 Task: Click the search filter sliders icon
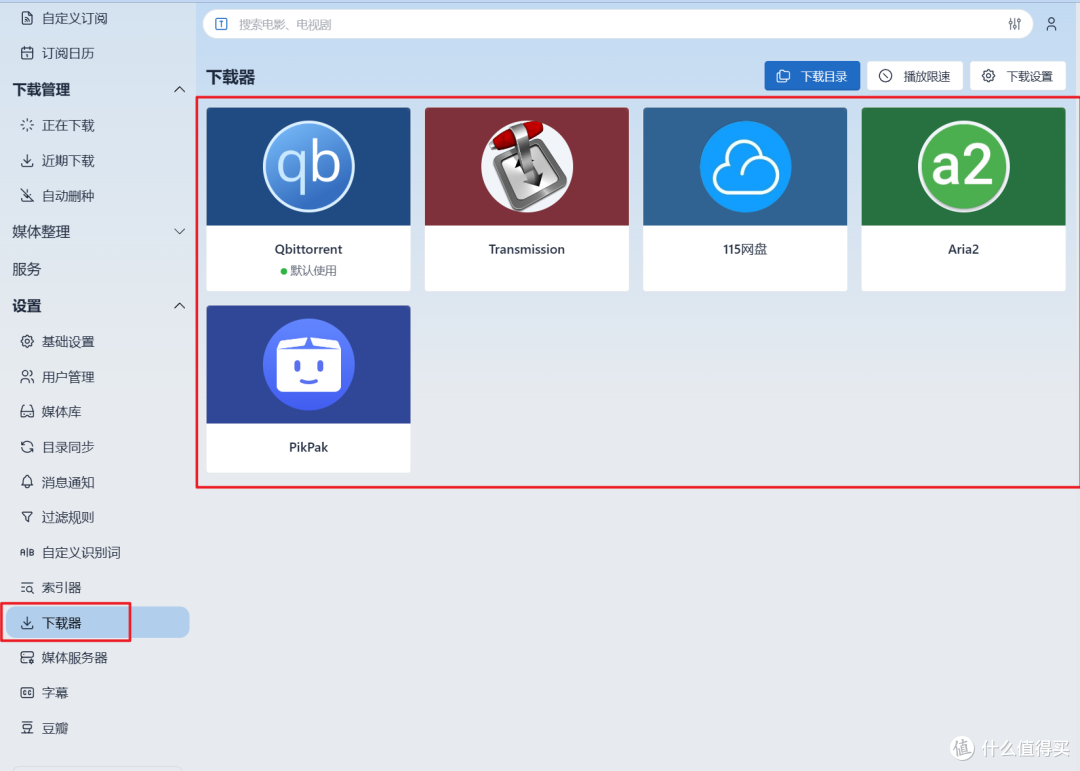(x=1015, y=24)
